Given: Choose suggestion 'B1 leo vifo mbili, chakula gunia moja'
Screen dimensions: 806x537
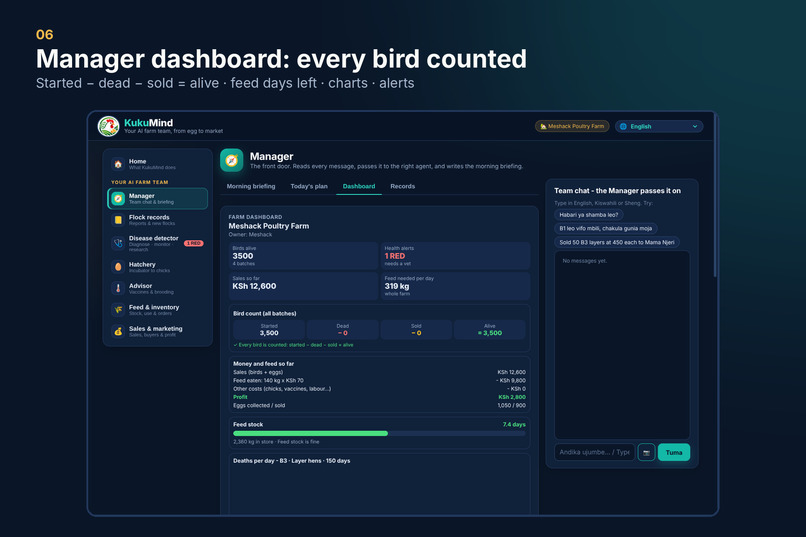Looking at the screenshot, I should (x=606, y=228).
